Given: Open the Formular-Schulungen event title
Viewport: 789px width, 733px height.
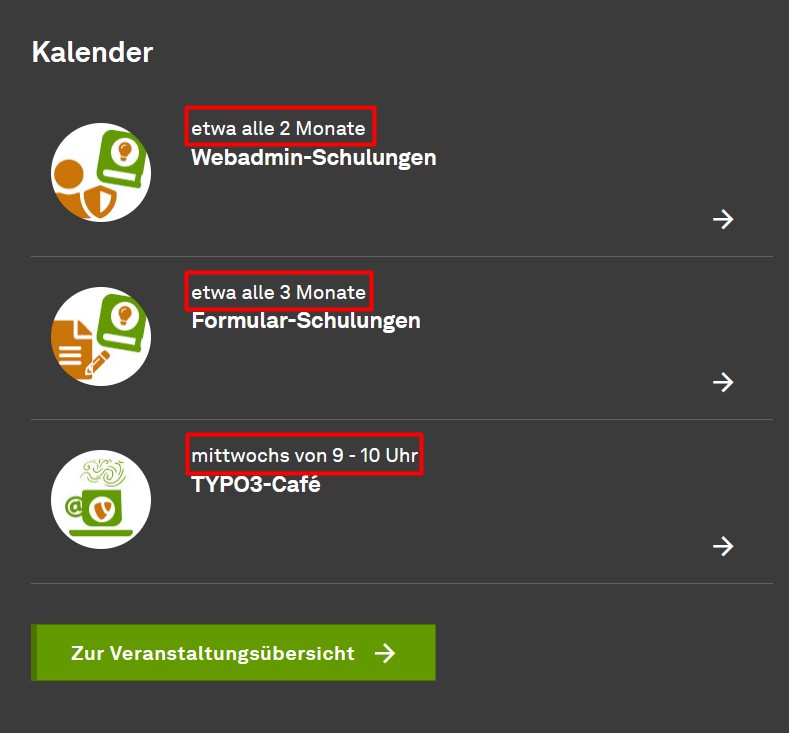Looking at the screenshot, I should pos(306,321).
